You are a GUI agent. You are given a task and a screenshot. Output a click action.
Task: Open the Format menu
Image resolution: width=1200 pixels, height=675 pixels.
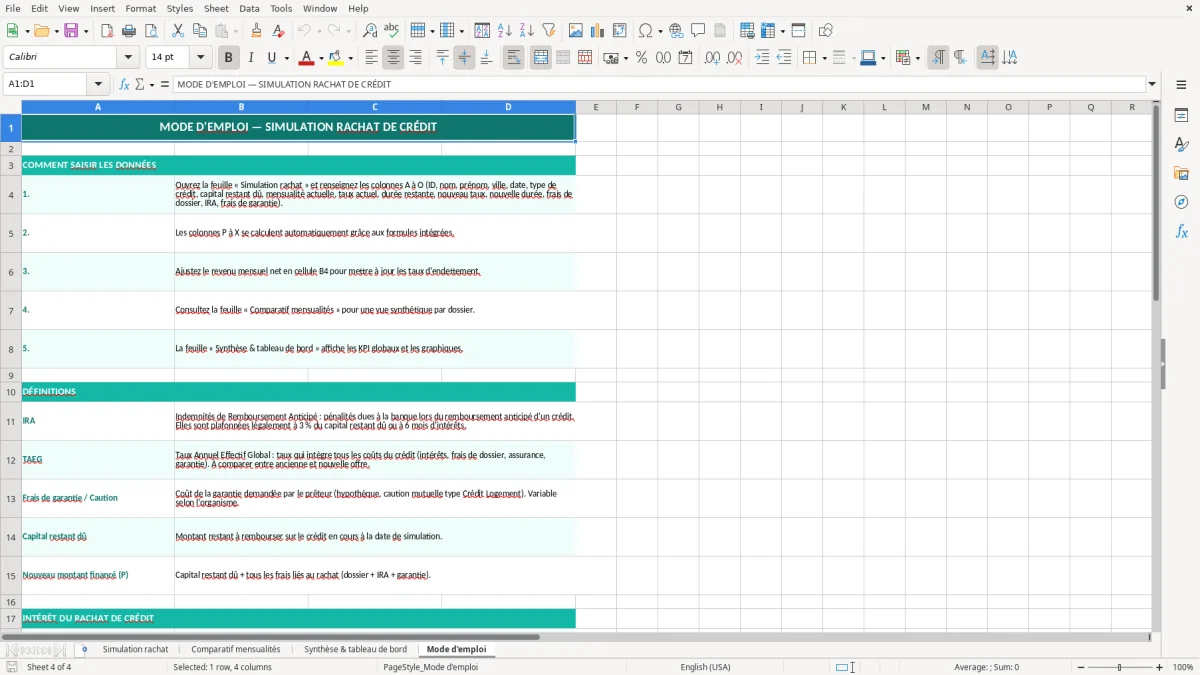pyautogui.click(x=140, y=8)
